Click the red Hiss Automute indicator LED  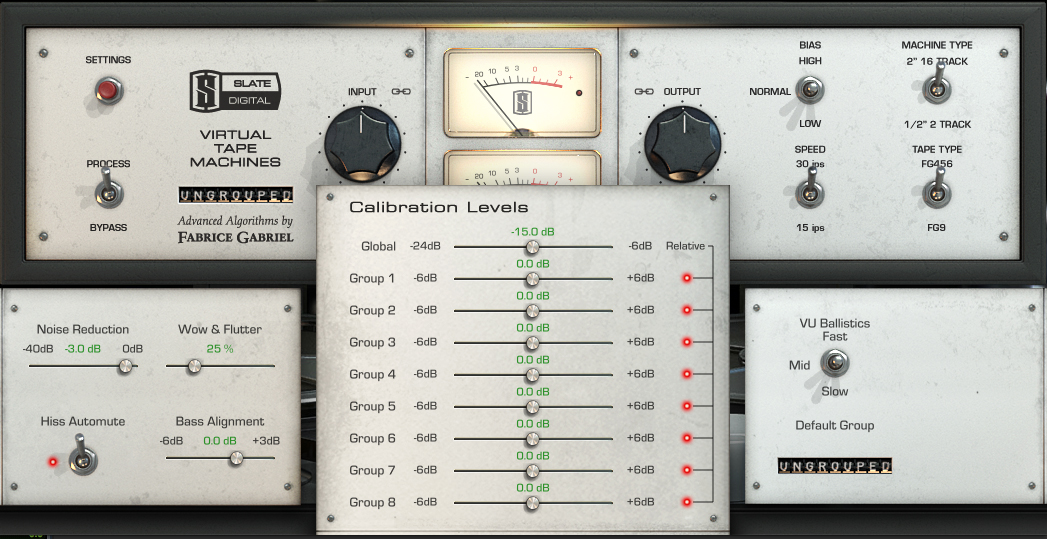[53, 462]
